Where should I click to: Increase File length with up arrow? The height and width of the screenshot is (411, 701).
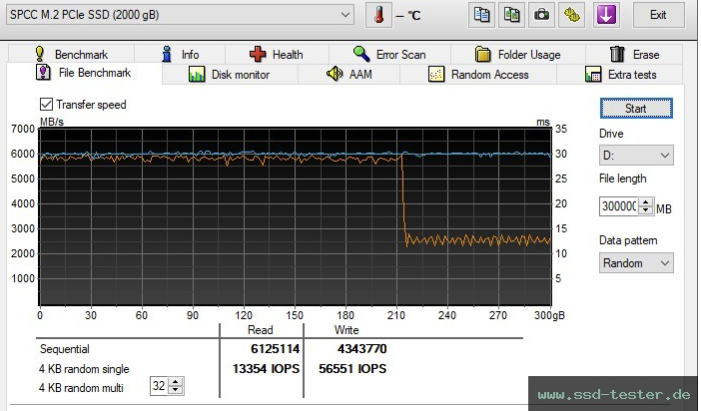point(645,202)
